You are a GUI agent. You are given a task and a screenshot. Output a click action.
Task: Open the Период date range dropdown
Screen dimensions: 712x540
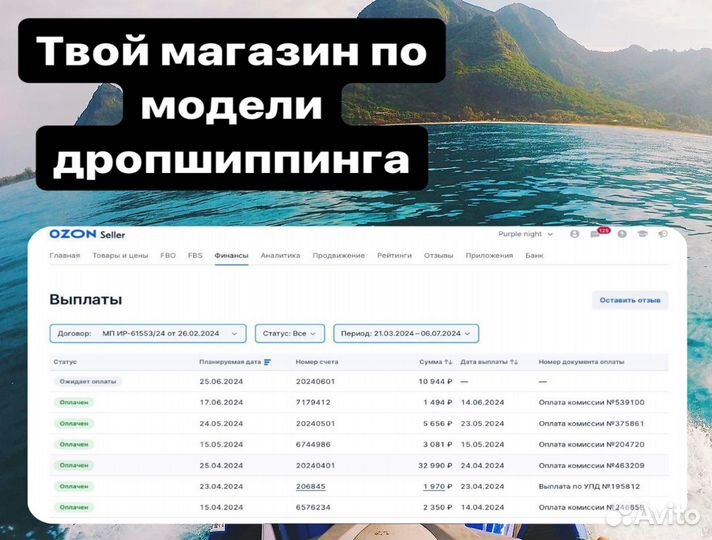click(406, 333)
